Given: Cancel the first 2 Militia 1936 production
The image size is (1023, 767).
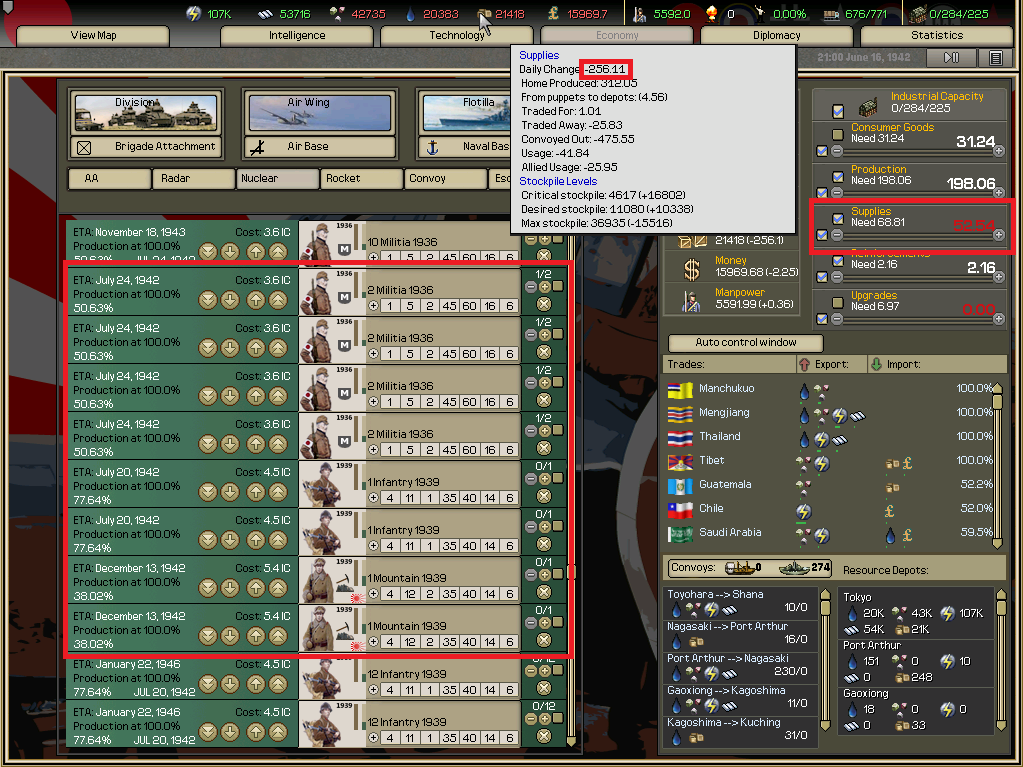Looking at the screenshot, I should tap(543, 304).
